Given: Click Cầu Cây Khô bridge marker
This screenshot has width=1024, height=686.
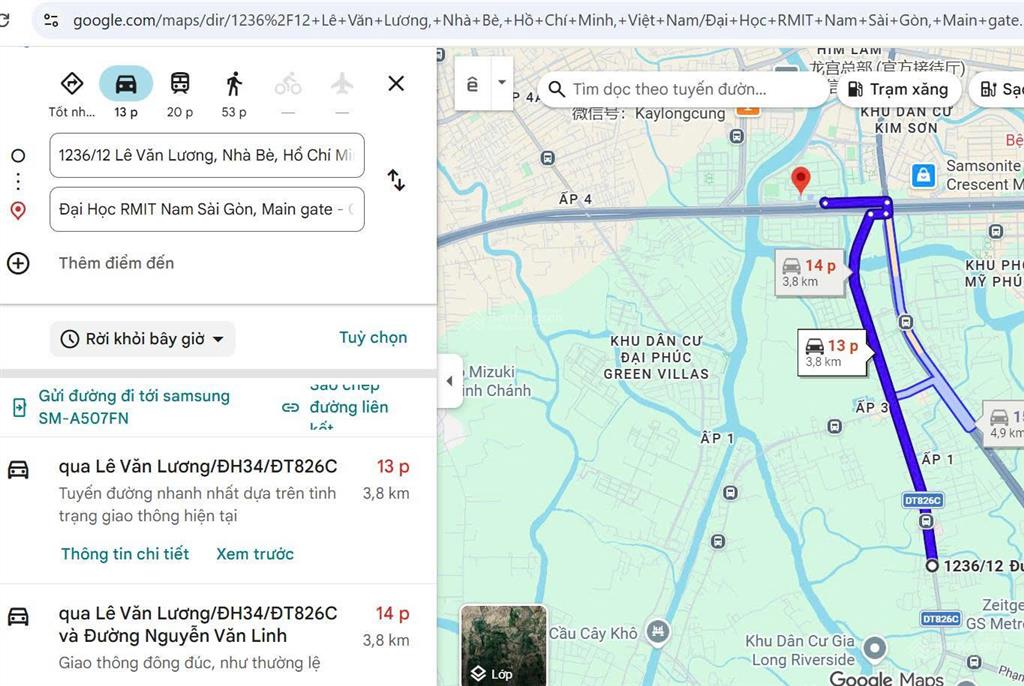Looking at the screenshot, I should point(658,631).
